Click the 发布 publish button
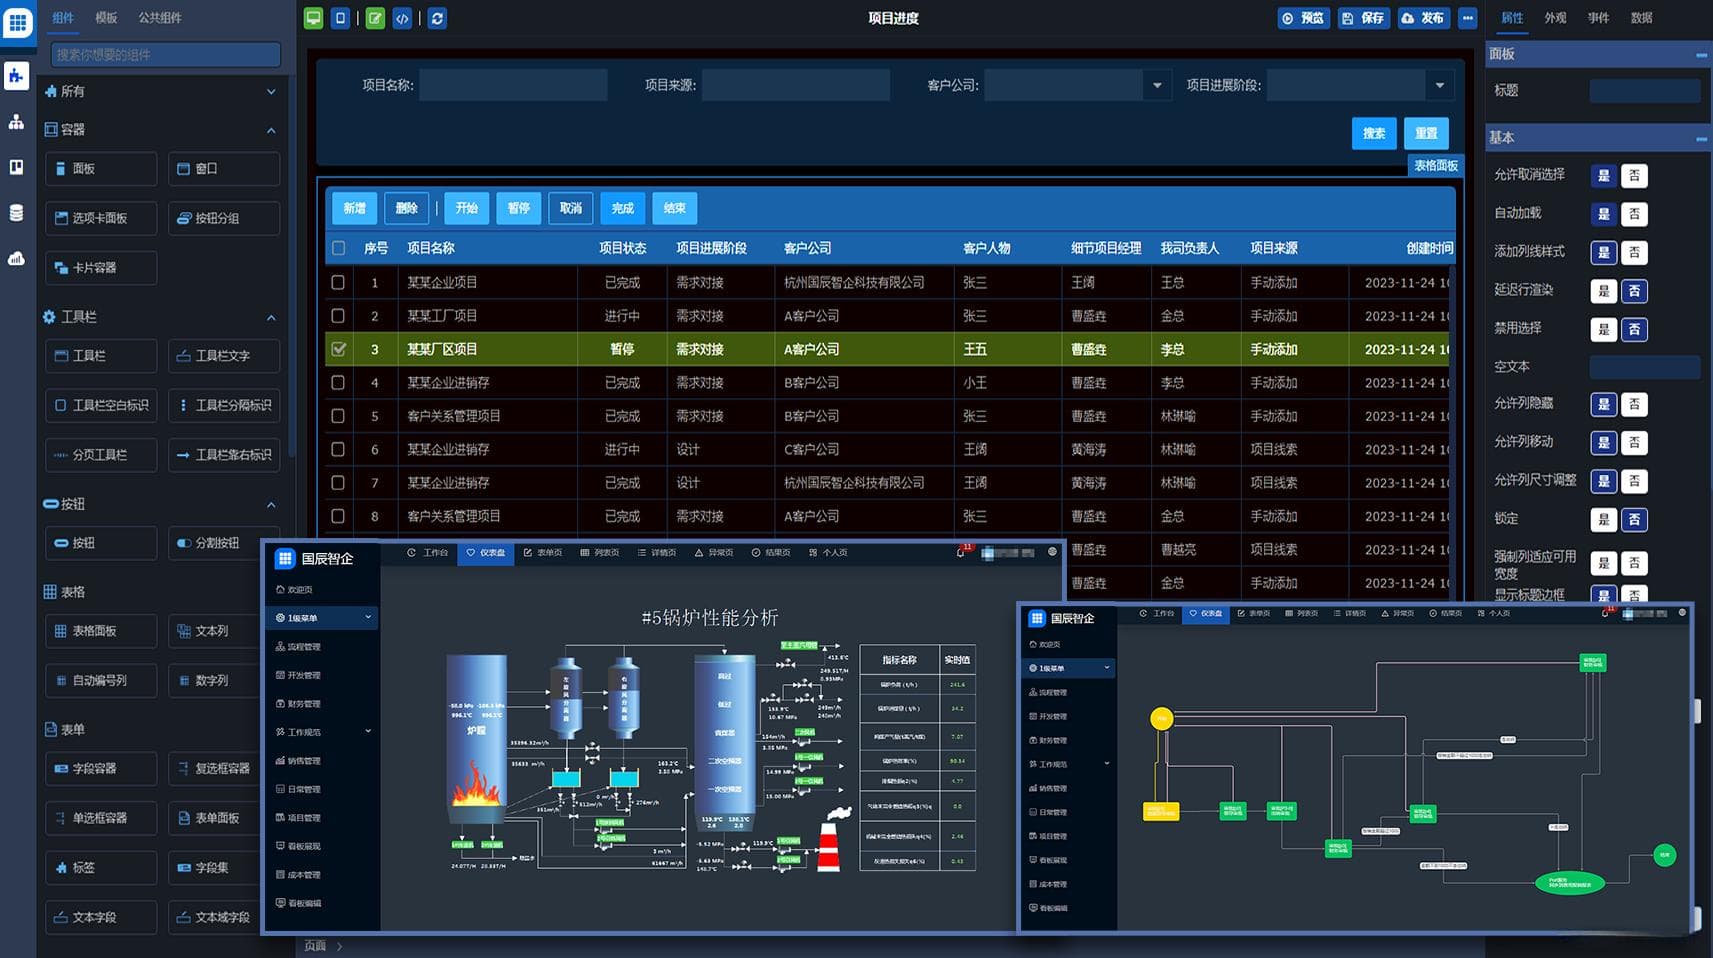This screenshot has height=958, width=1713. 1423,18
